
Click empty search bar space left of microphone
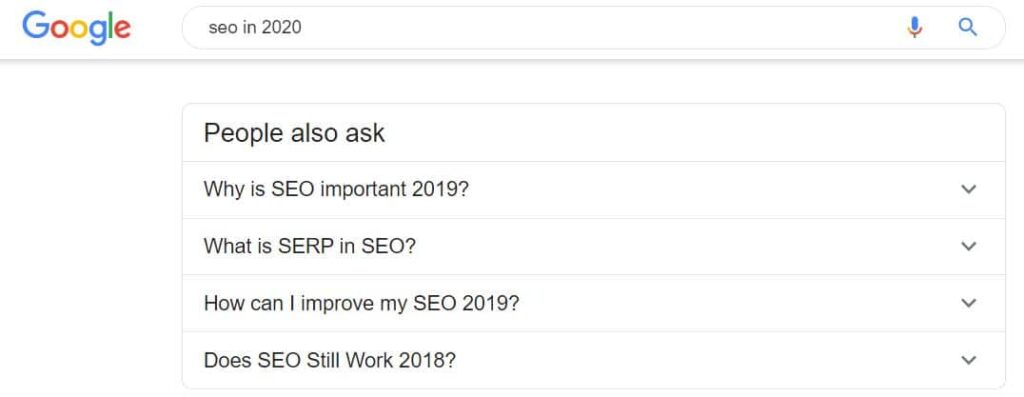(601, 27)
